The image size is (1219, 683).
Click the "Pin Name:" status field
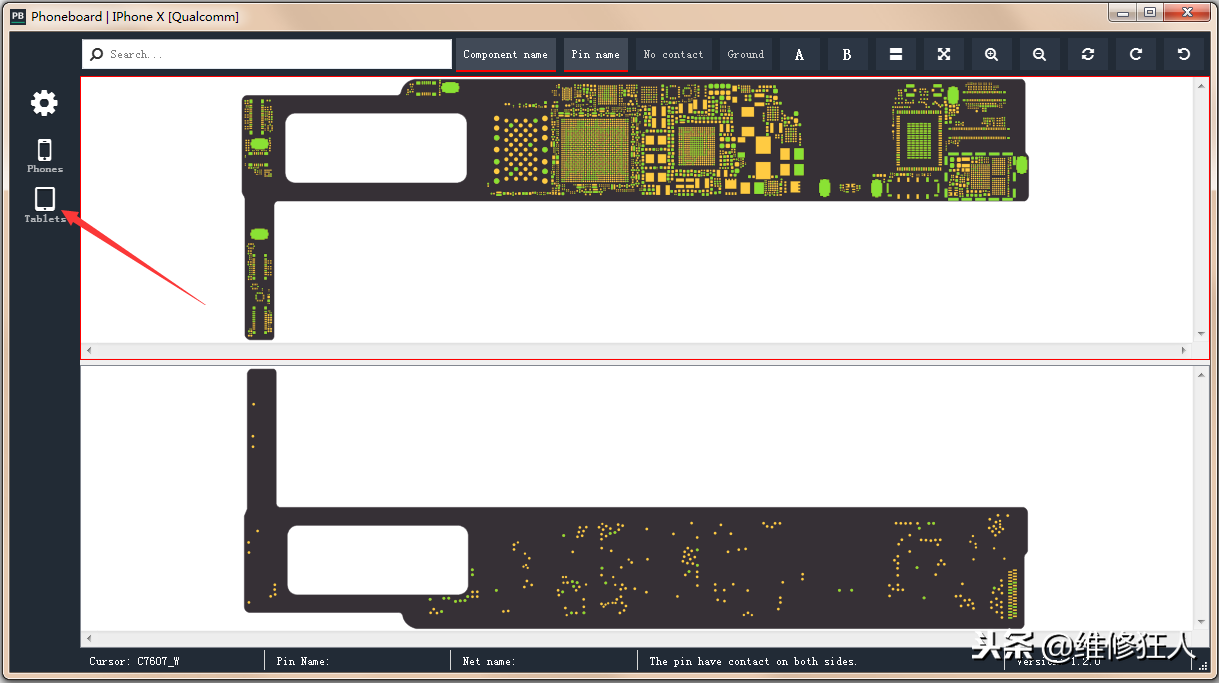[x=303, y=661]
